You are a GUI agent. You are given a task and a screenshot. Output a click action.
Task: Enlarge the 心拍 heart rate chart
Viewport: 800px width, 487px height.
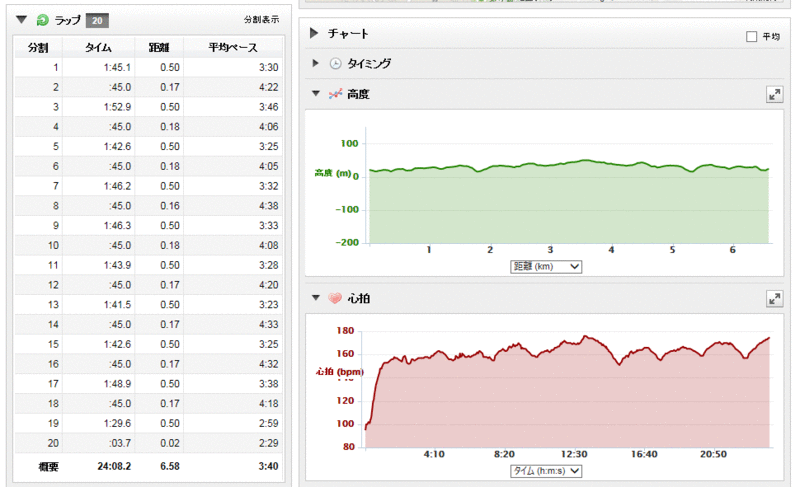(773, 299)
